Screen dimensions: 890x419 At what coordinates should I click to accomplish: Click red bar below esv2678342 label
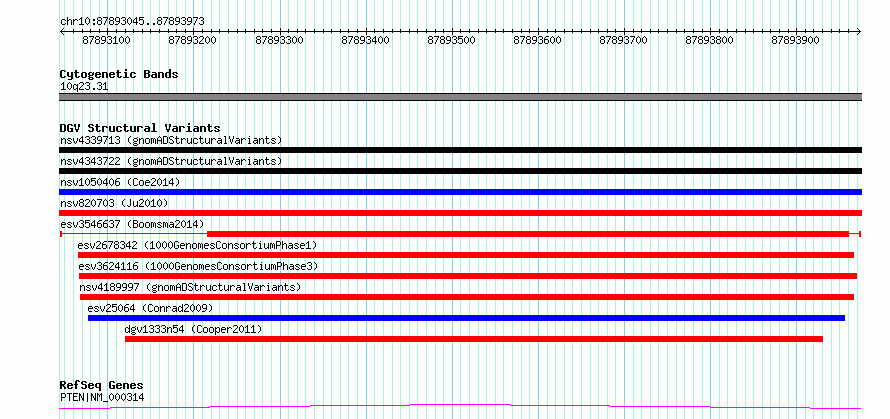[x=466, y=255]
